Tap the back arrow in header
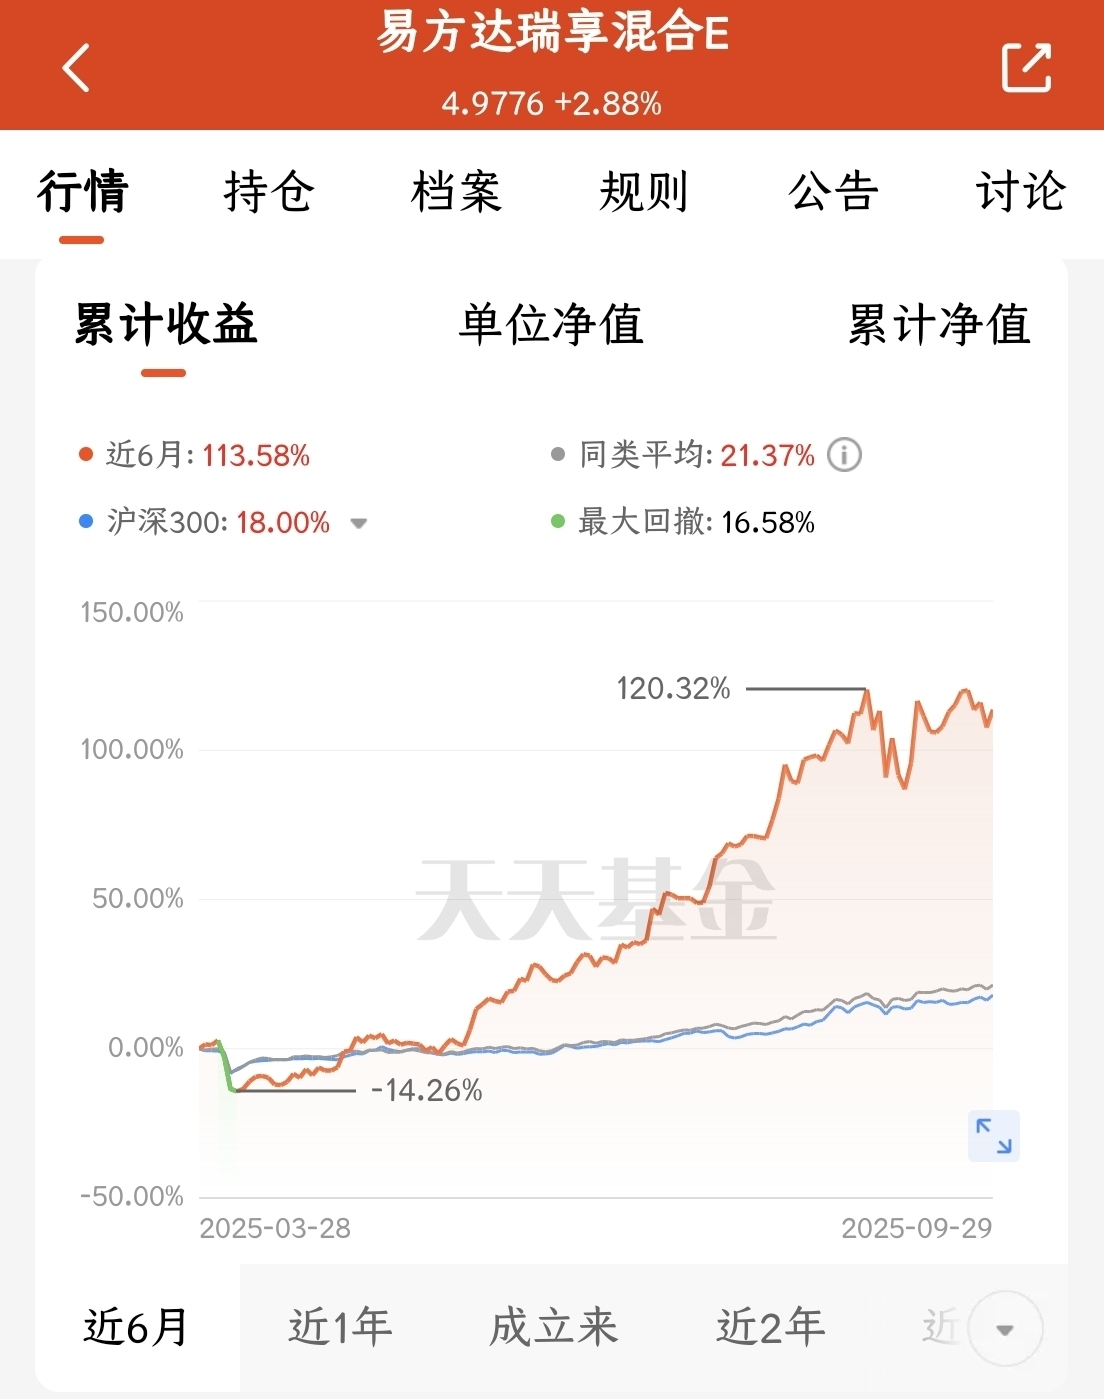 tap(76, 68)
